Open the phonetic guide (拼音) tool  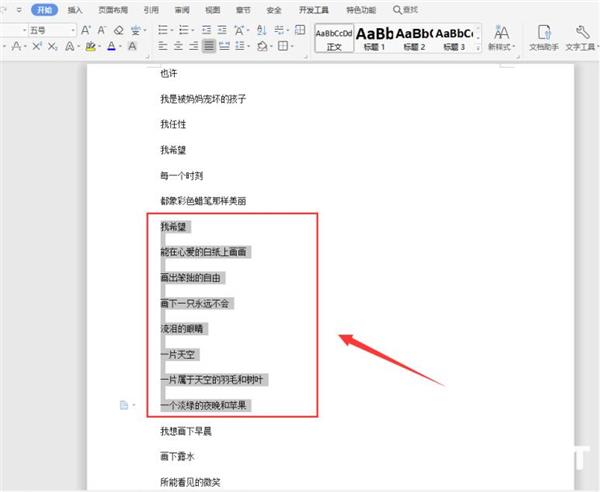pos(135,30)
